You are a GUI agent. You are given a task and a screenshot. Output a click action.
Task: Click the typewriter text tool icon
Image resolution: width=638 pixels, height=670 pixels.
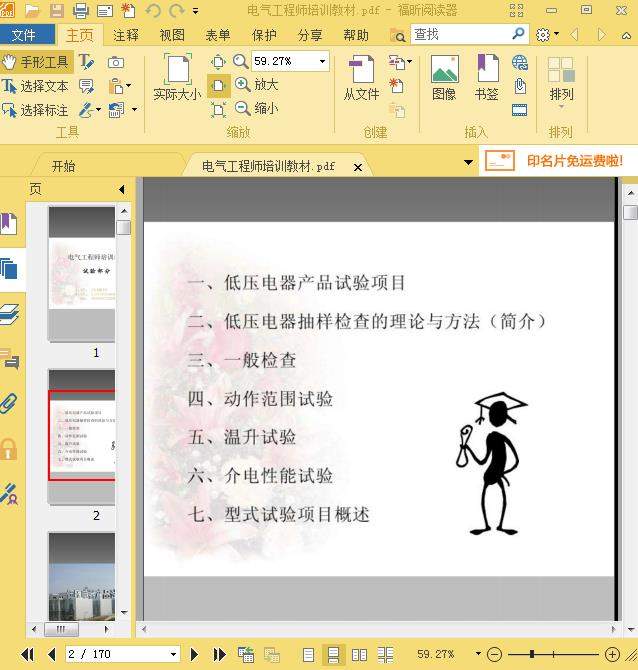pyautogui.click(x=87, y=62)
